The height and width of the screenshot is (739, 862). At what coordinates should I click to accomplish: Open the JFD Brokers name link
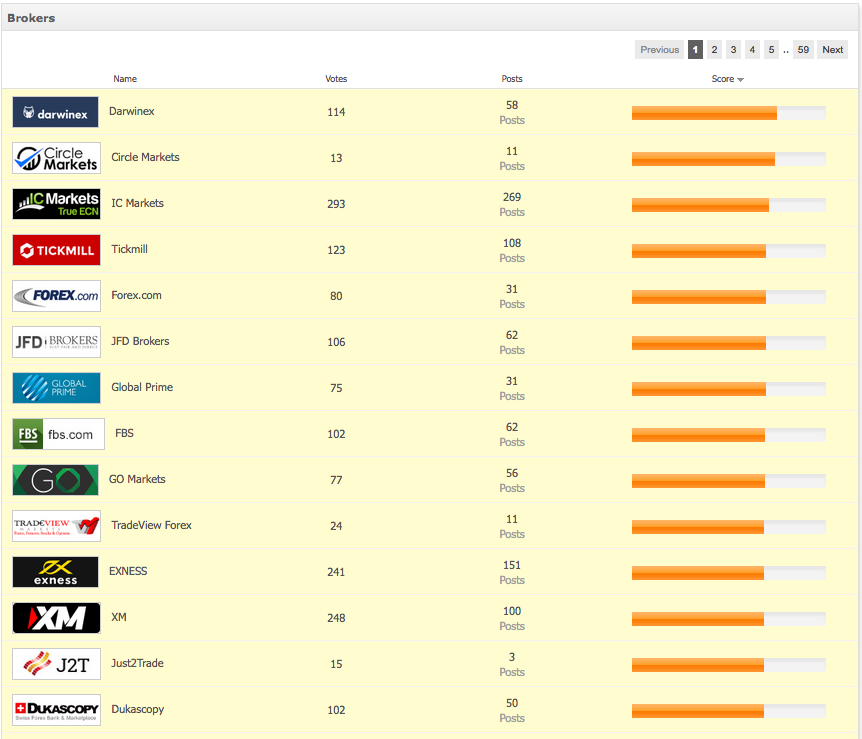click(x=140, y=341)
